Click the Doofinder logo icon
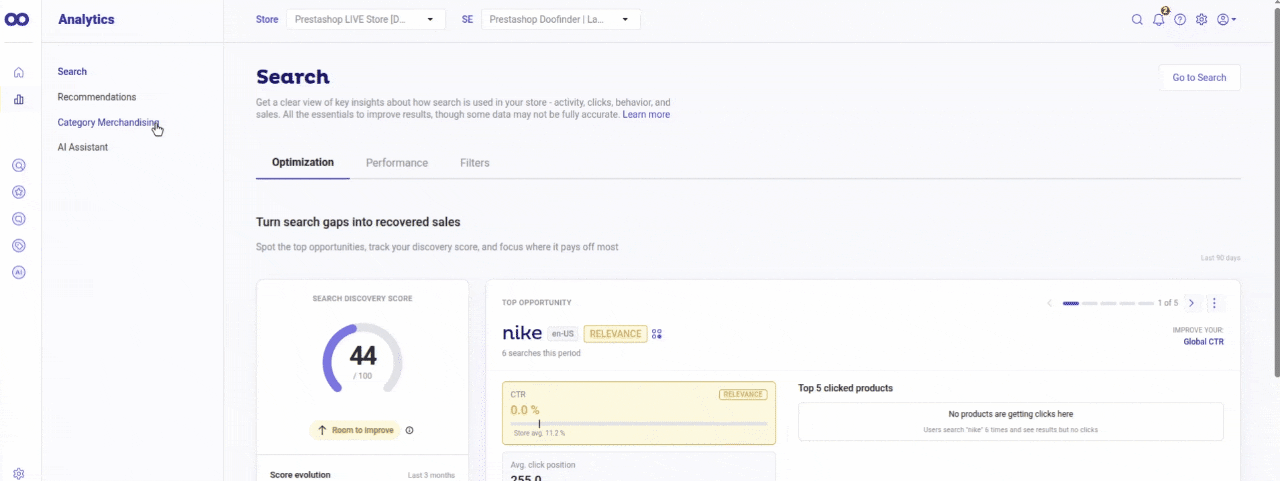Screen dimensions: 1280x481 [x=17, y=20]
